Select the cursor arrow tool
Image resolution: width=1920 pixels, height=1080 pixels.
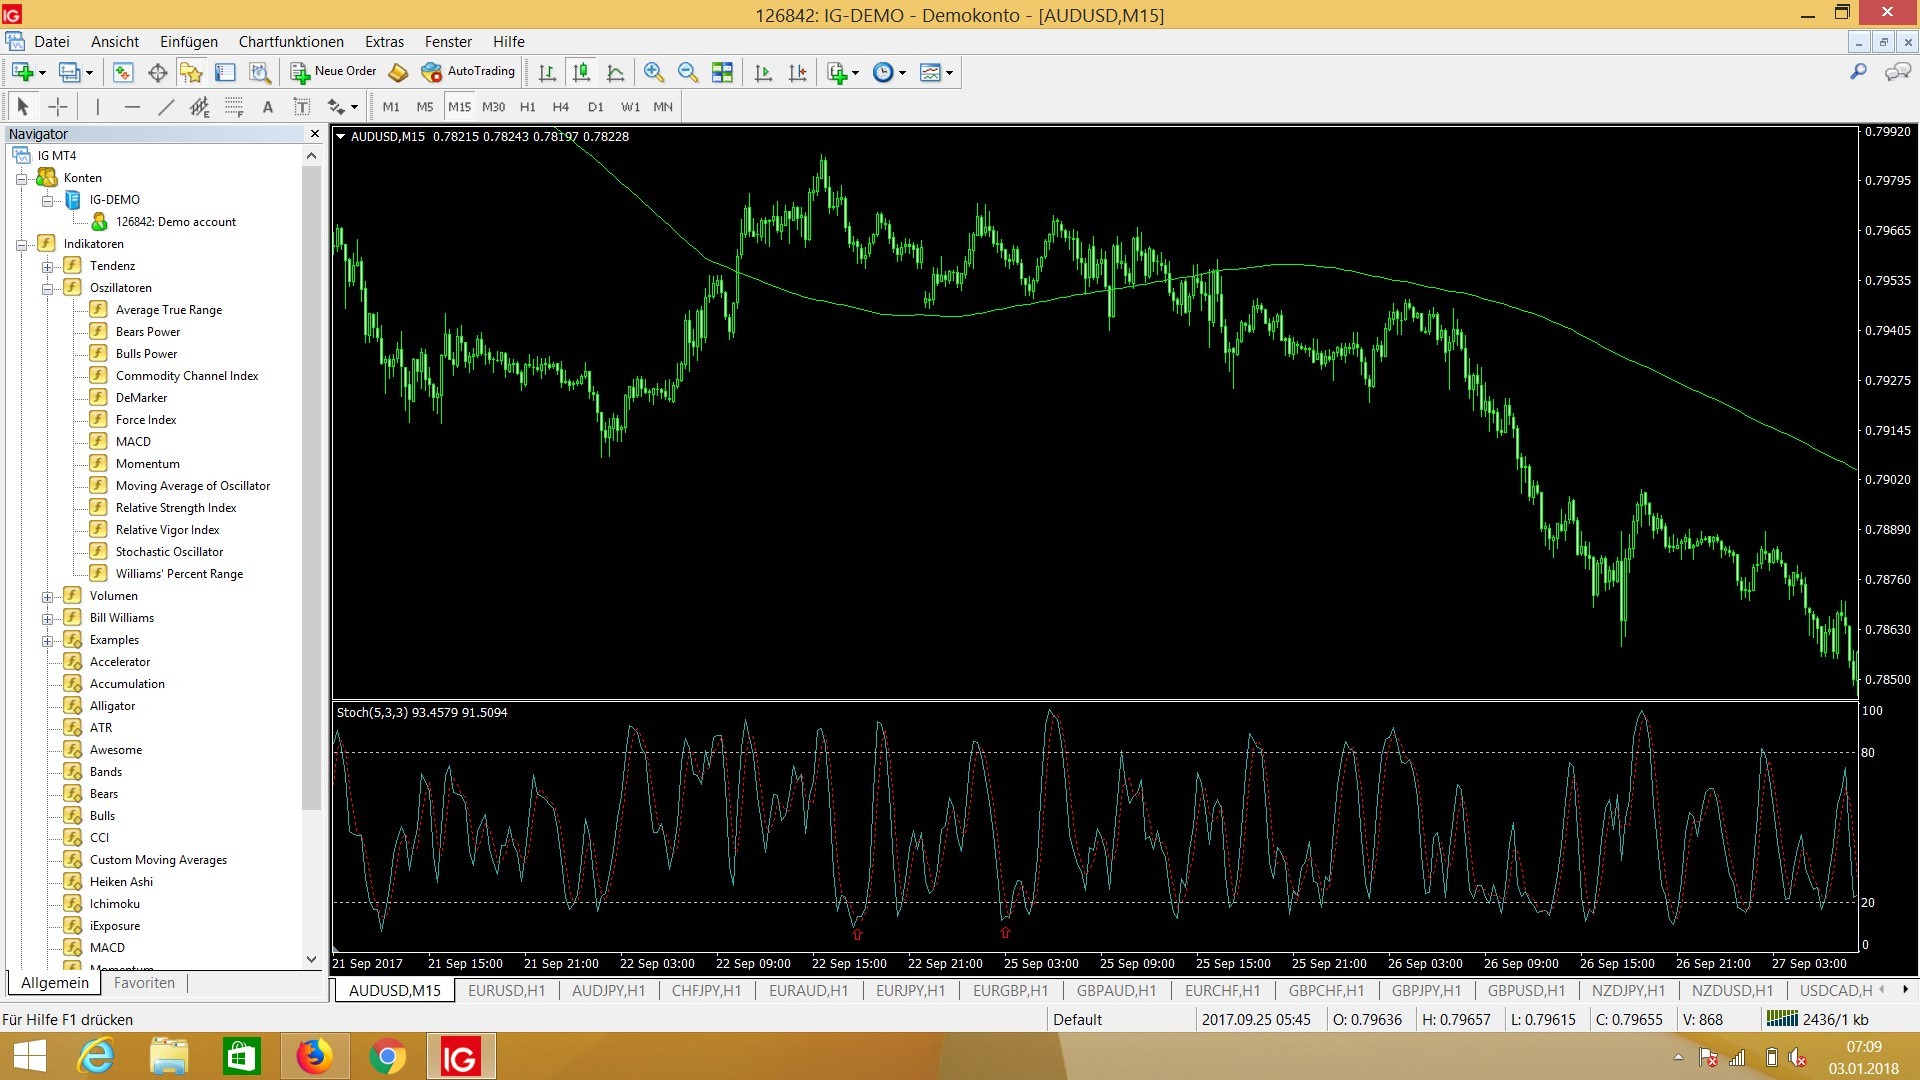(x=23, y=106)
